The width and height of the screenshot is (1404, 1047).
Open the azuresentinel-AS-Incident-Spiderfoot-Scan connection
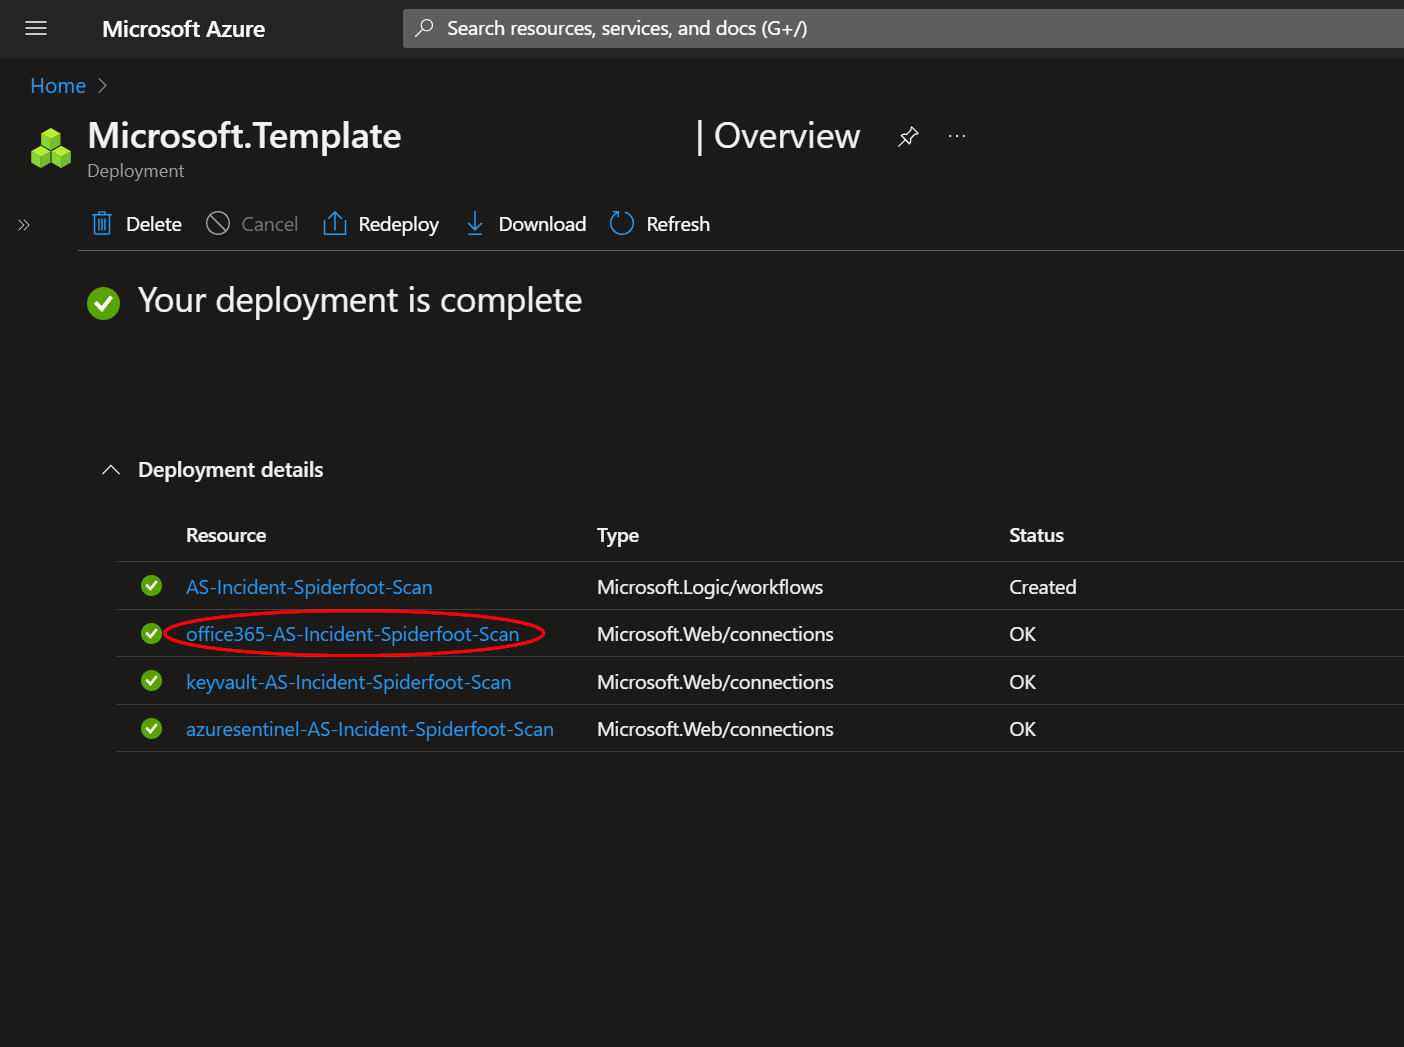tap(370, 729)
